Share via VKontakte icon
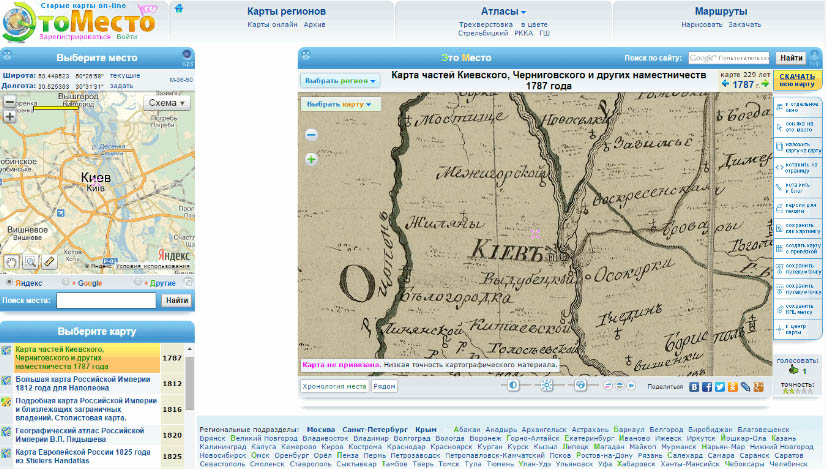826x469 pixels. coord(694,387)
